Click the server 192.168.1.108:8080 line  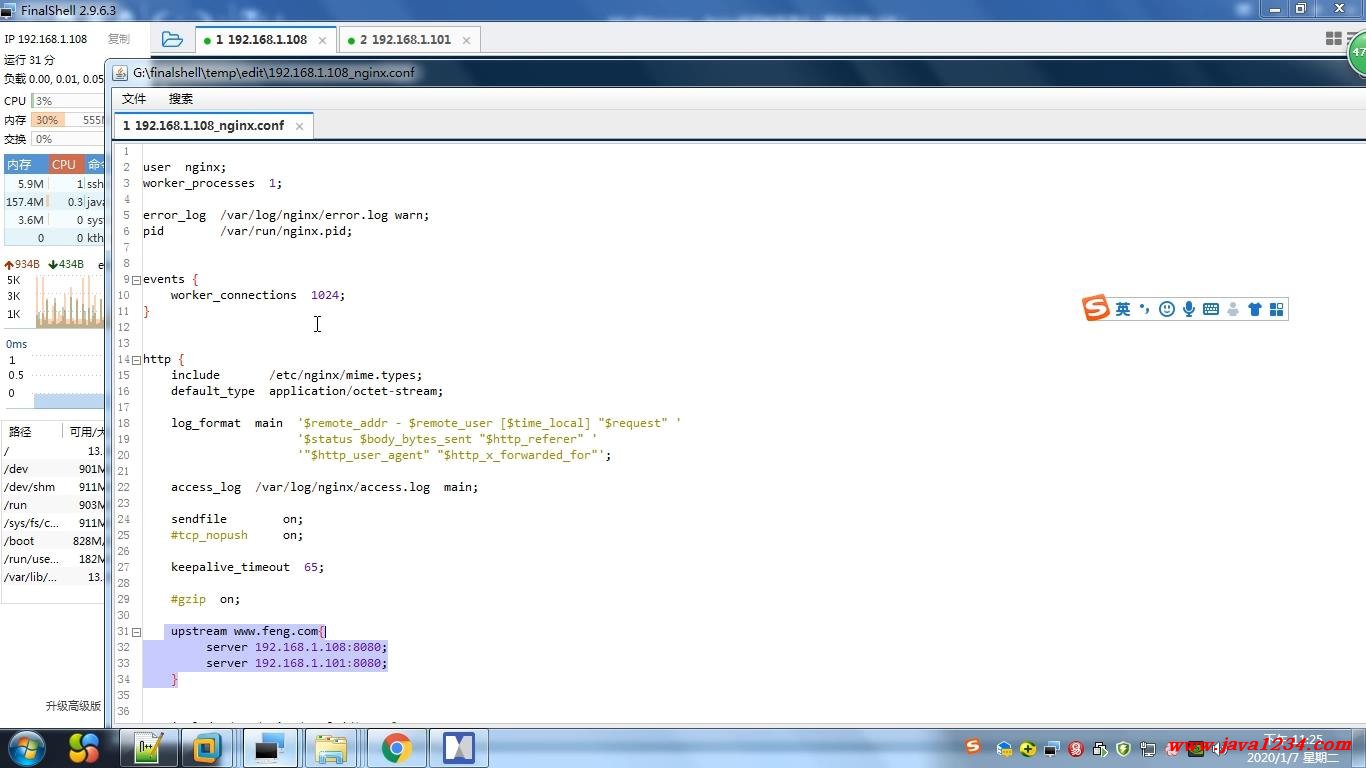click(296, 647)
